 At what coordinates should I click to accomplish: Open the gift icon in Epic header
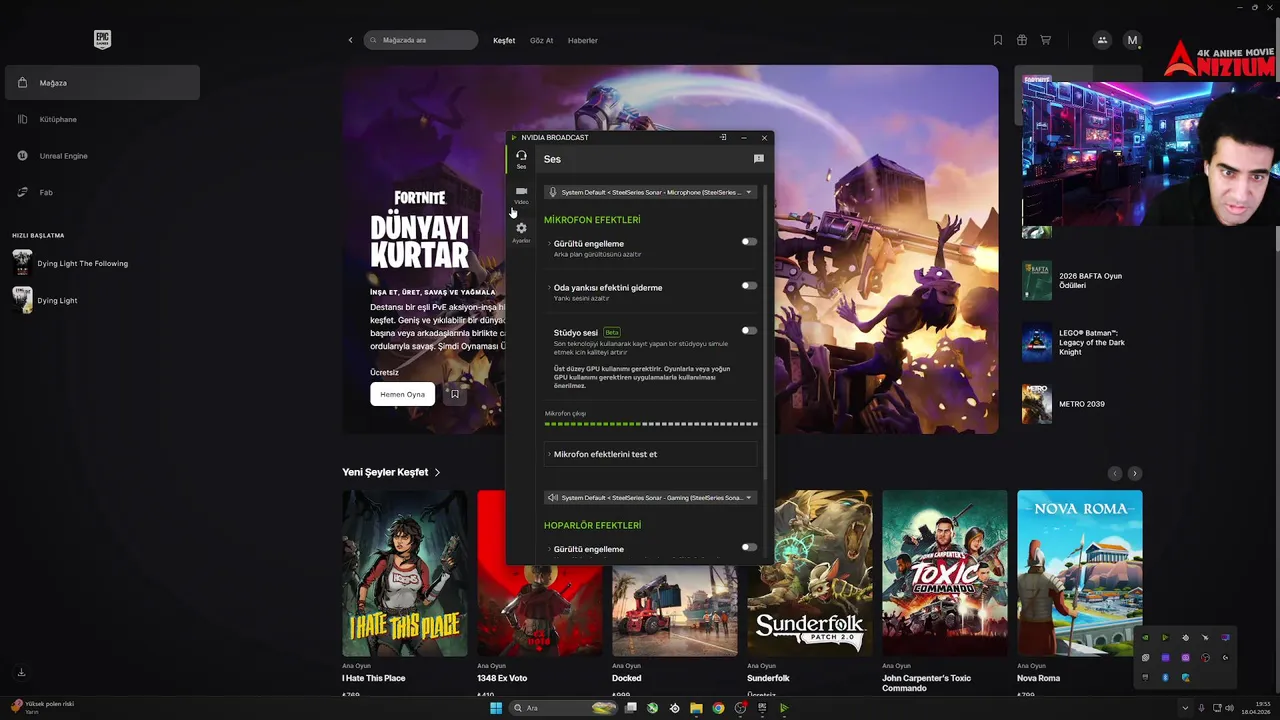click(x=1022, y=40)
